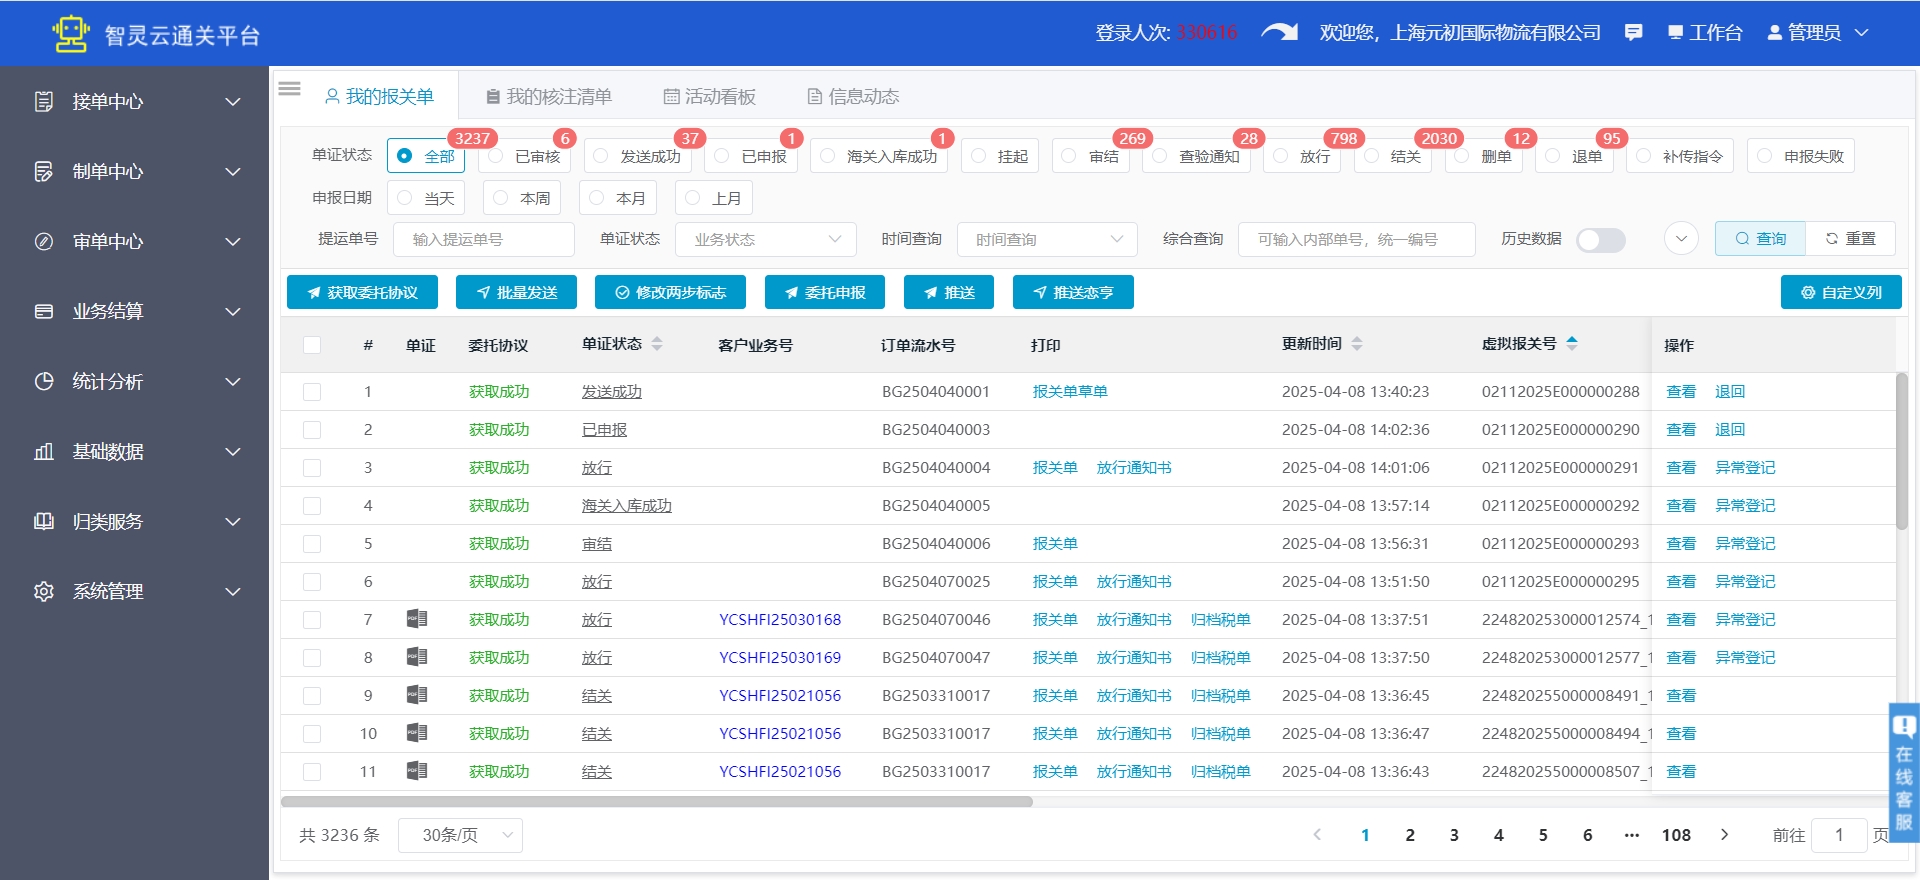Click the robot logo of 智灵云通关平台
This screenshot has height=880, width=1920.
pyautogui.click(x=71, y=33)
